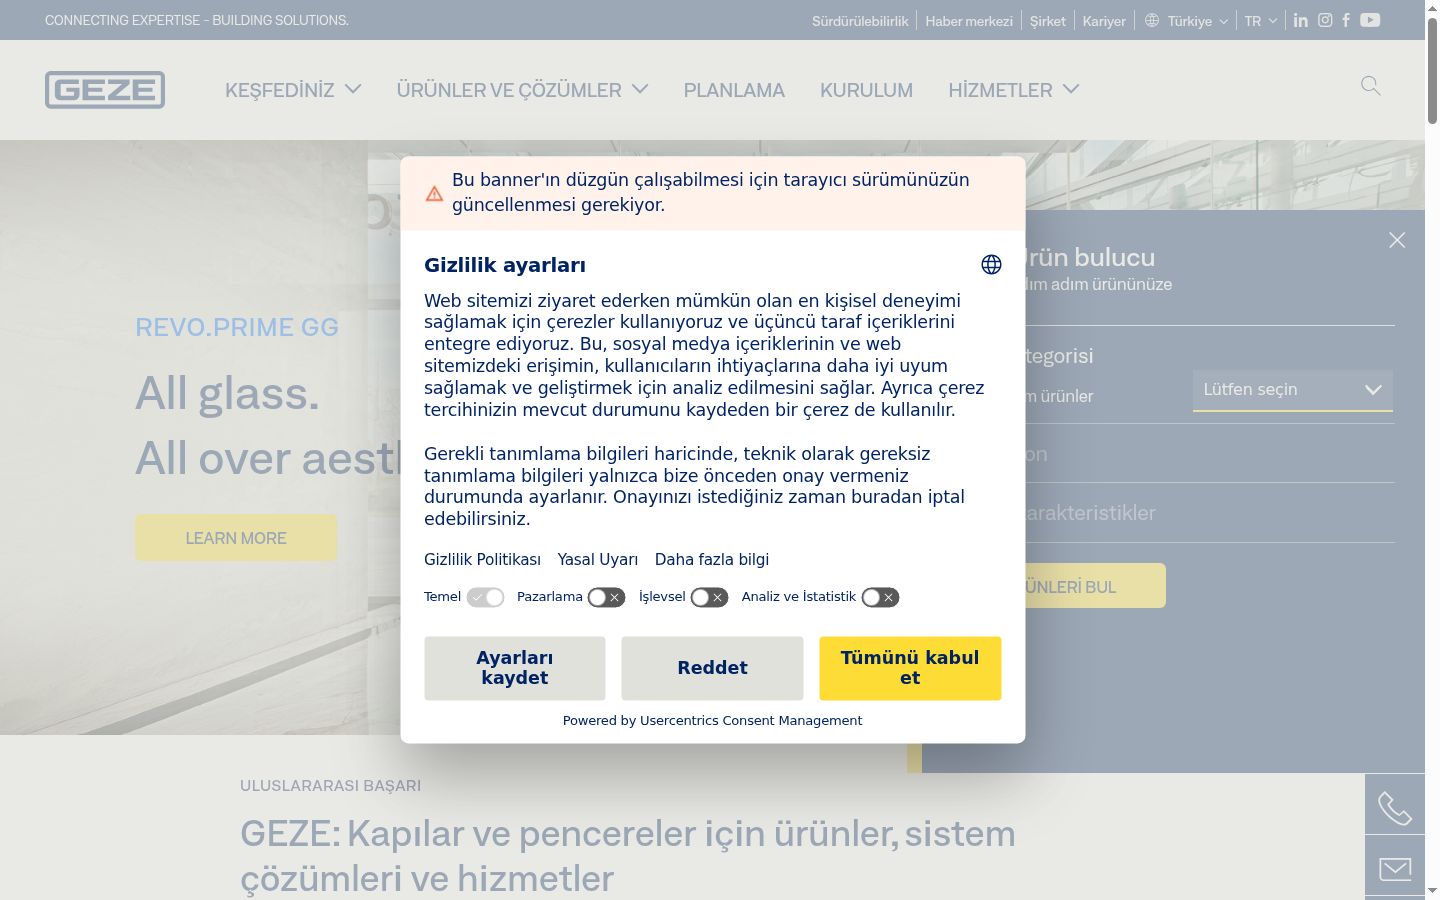Open site search magnifier icon
This screenshot has height=900, width=1440.
(x=1371, y=86)
